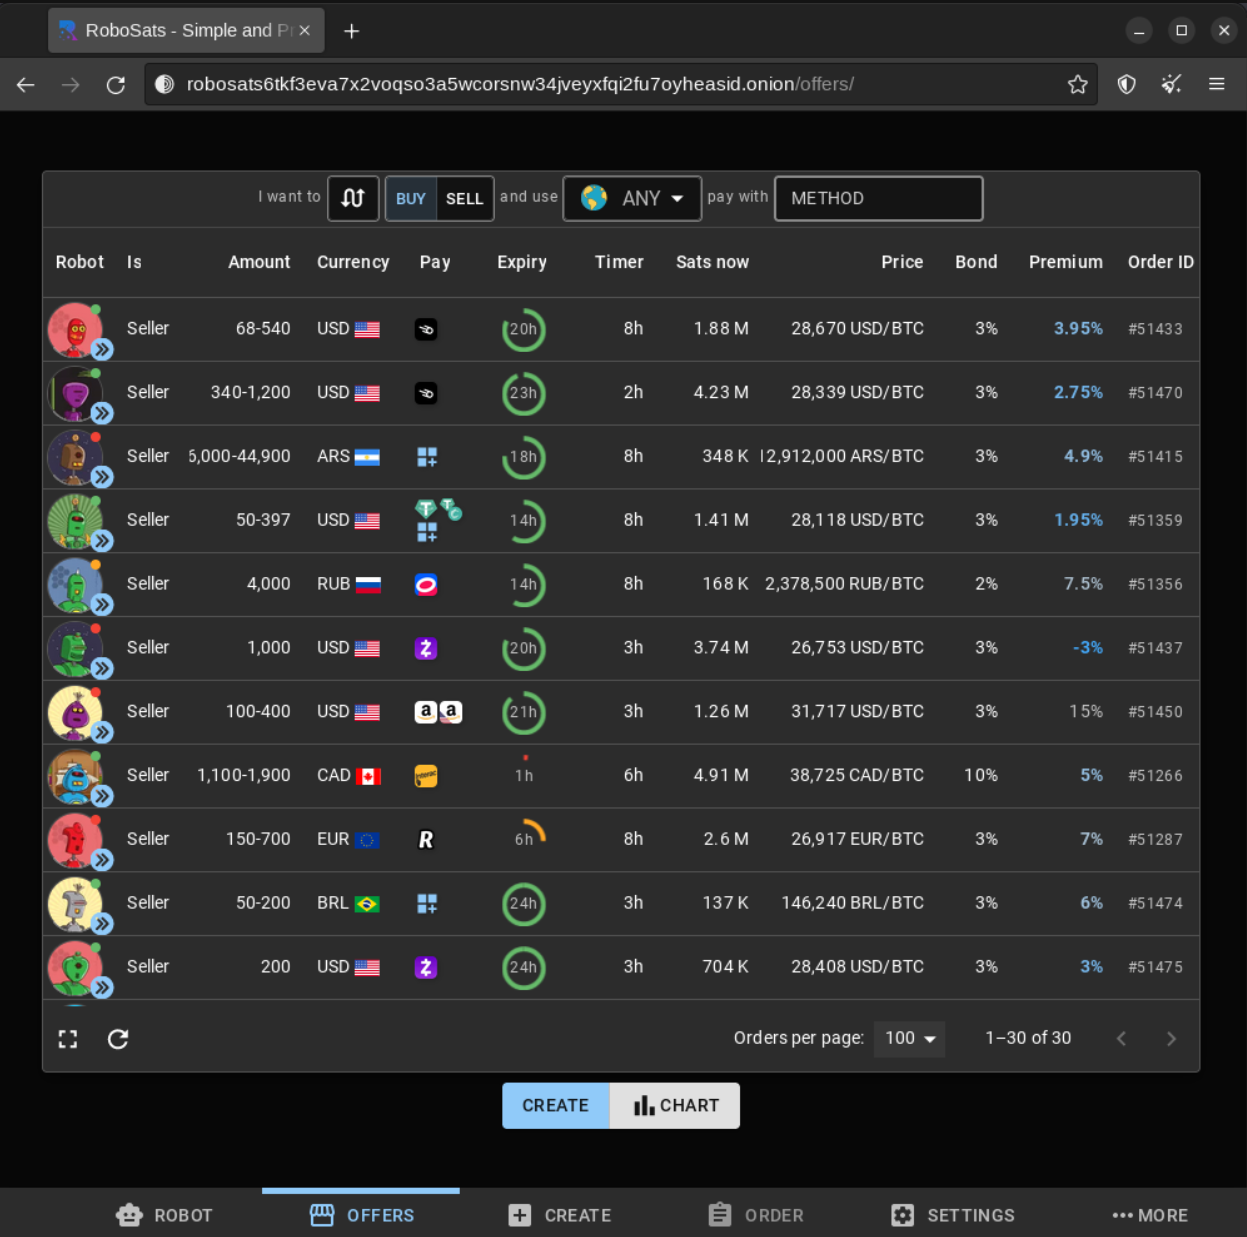Refresh the order book with reload icon
1247x1237 pixels.
(x=118, y=1039)
